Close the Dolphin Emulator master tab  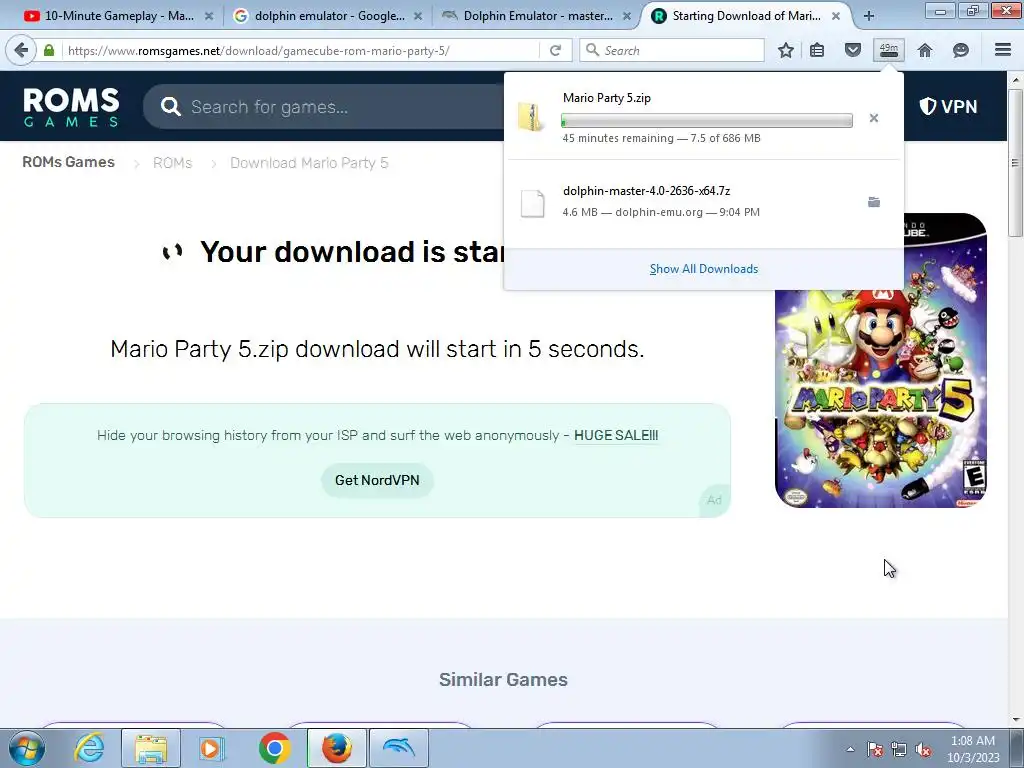pyautogui.click(x=627, y=16)
